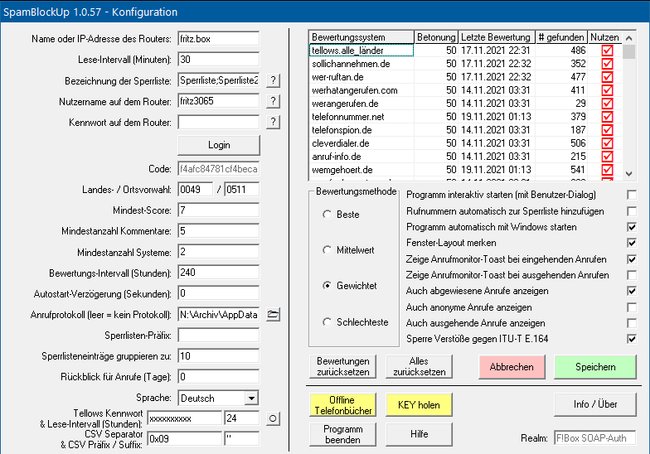Click Programm beenden button
650x454 pixels.
click(x=343, y=434)
